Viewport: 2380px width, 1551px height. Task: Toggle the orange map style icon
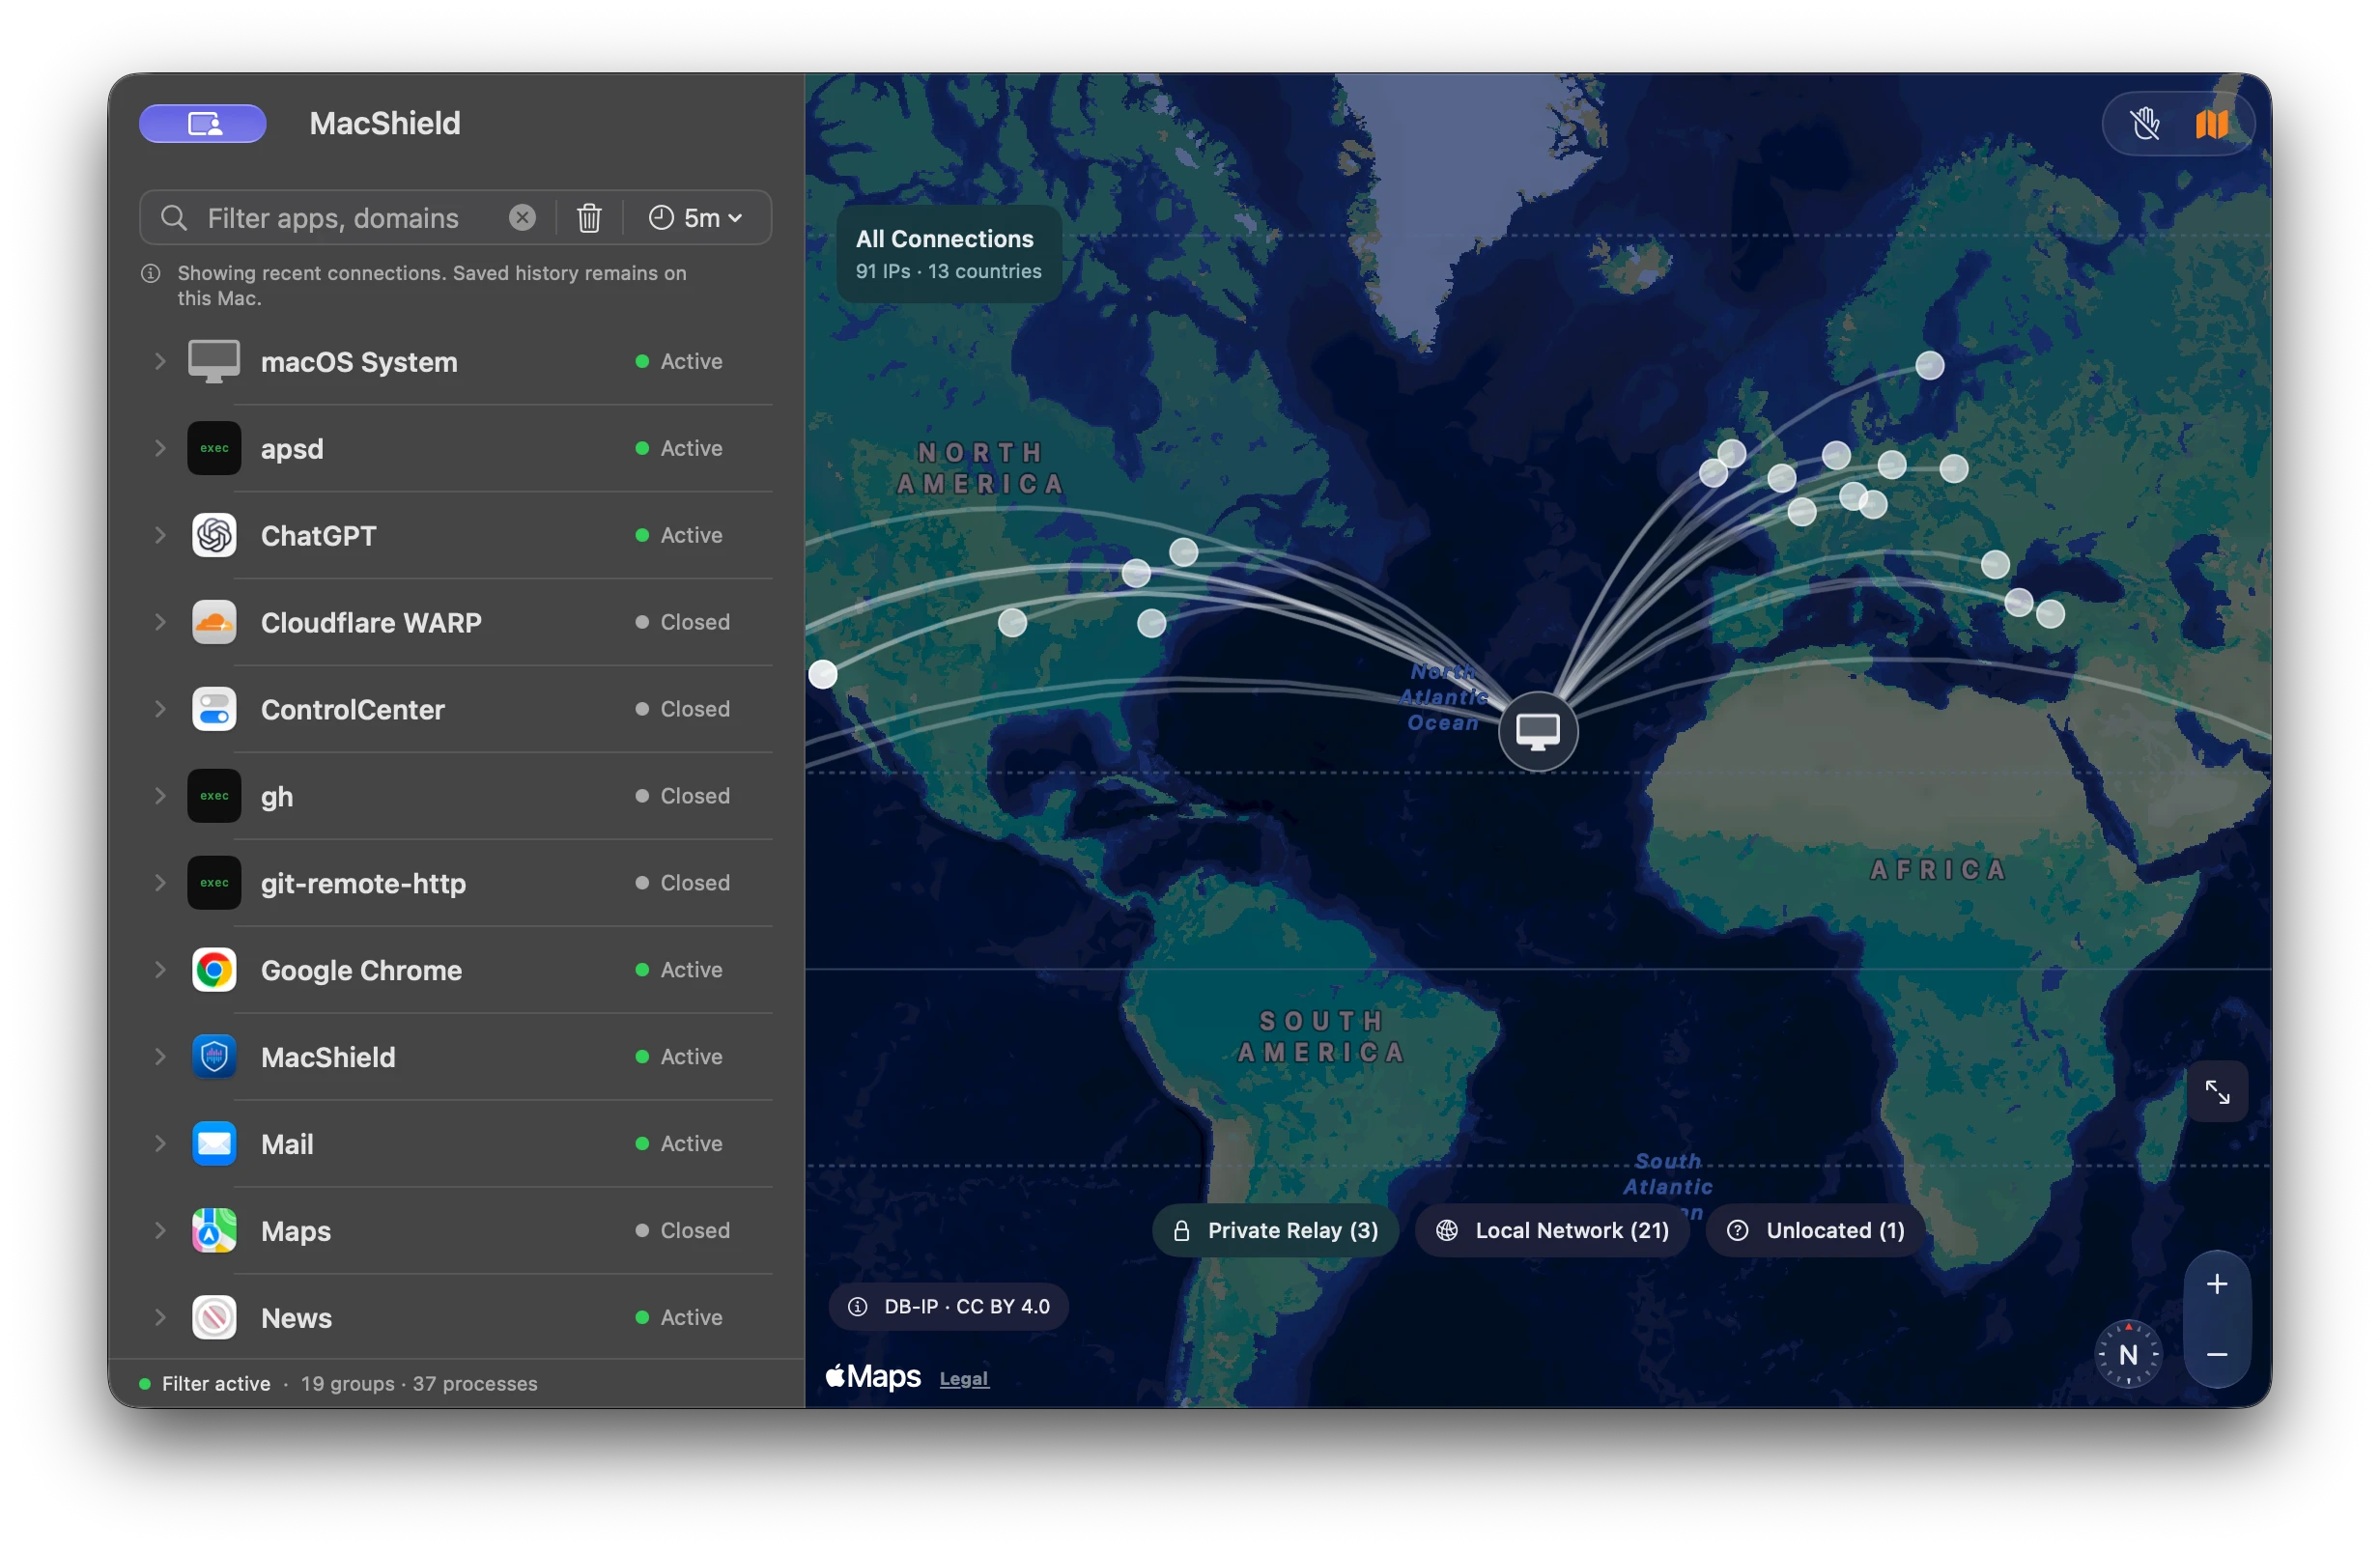[x=2211, y=124]
